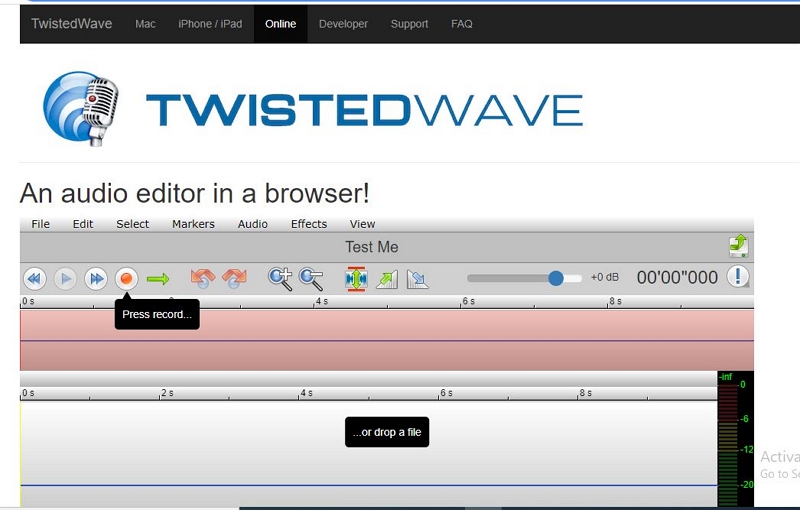Go to the iPhone / iPad page
Viewport: 800px width, 510px height.
pos(210,24)
